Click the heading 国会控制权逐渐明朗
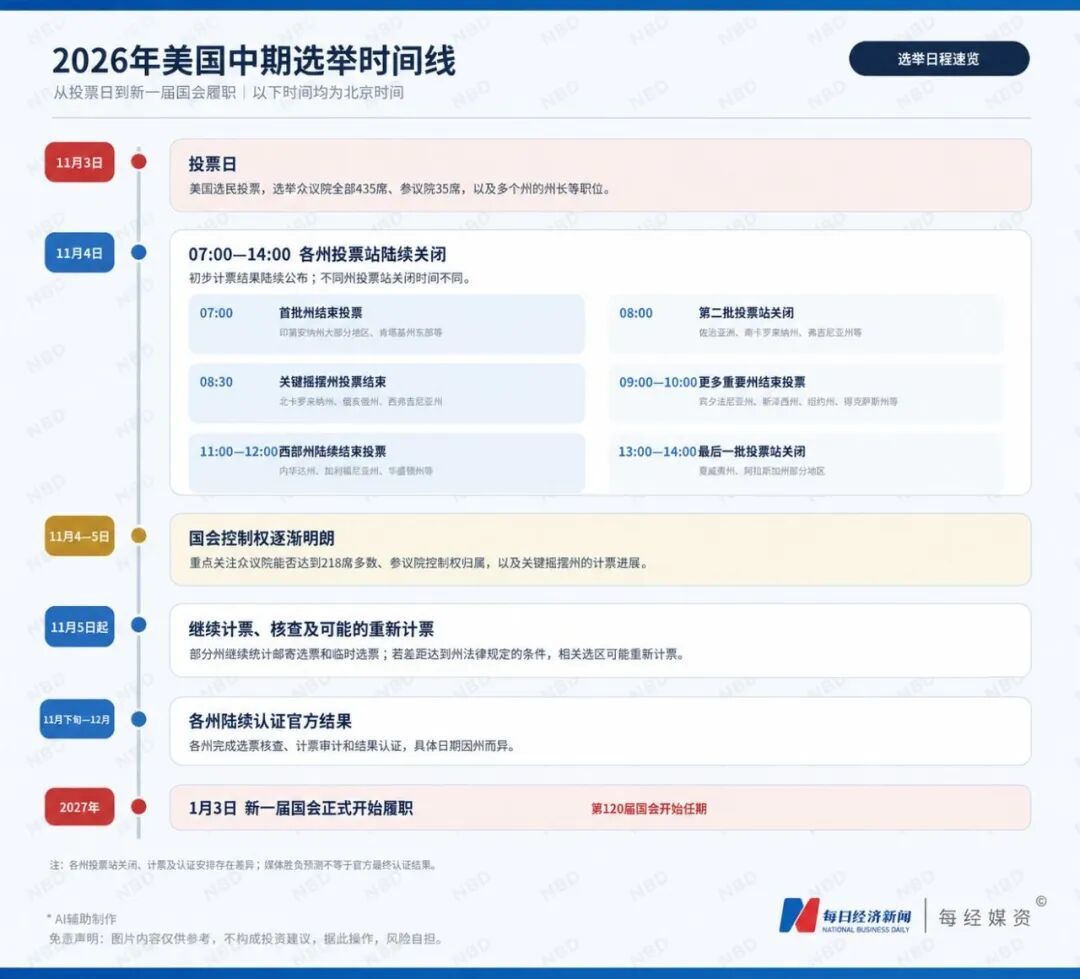Screen dimensions: 1080x979 click(262, 538)
